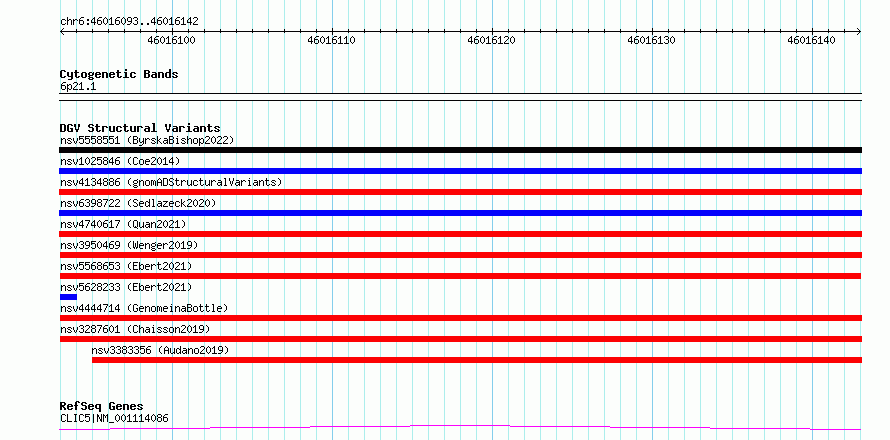Click the nsv5568653 (Ebert2021) label
This screenshot has height=440, width=890.
tap(126, 266)
